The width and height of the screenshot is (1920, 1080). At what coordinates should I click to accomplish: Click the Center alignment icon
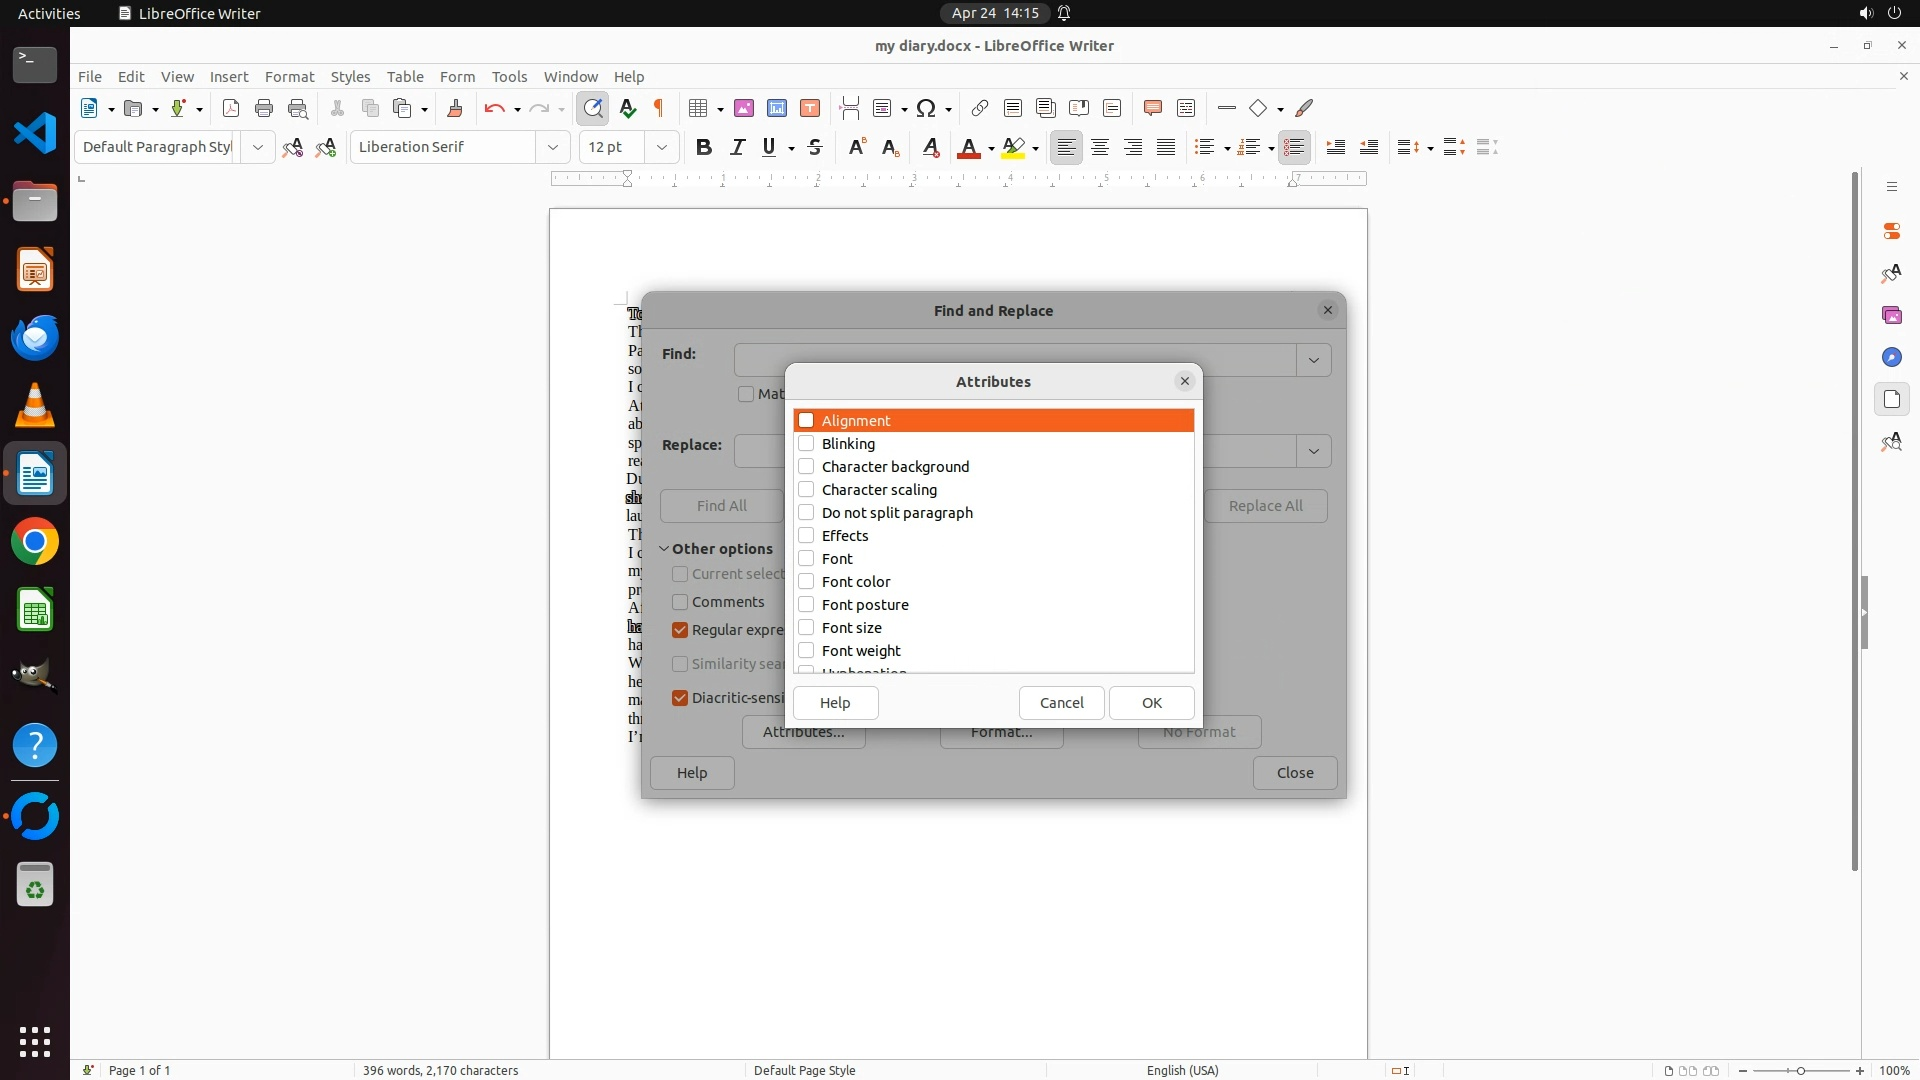[x=1100, y=147]
